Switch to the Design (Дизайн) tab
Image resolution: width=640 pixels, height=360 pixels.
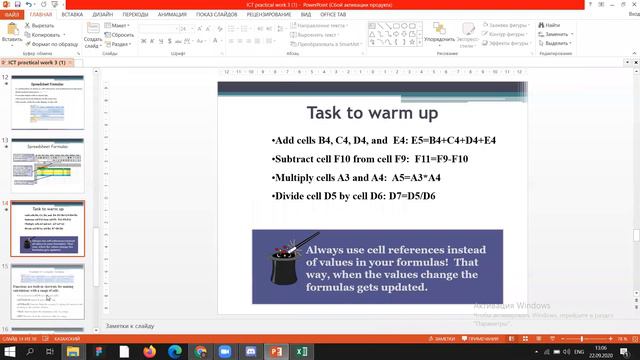click(102, 14)
